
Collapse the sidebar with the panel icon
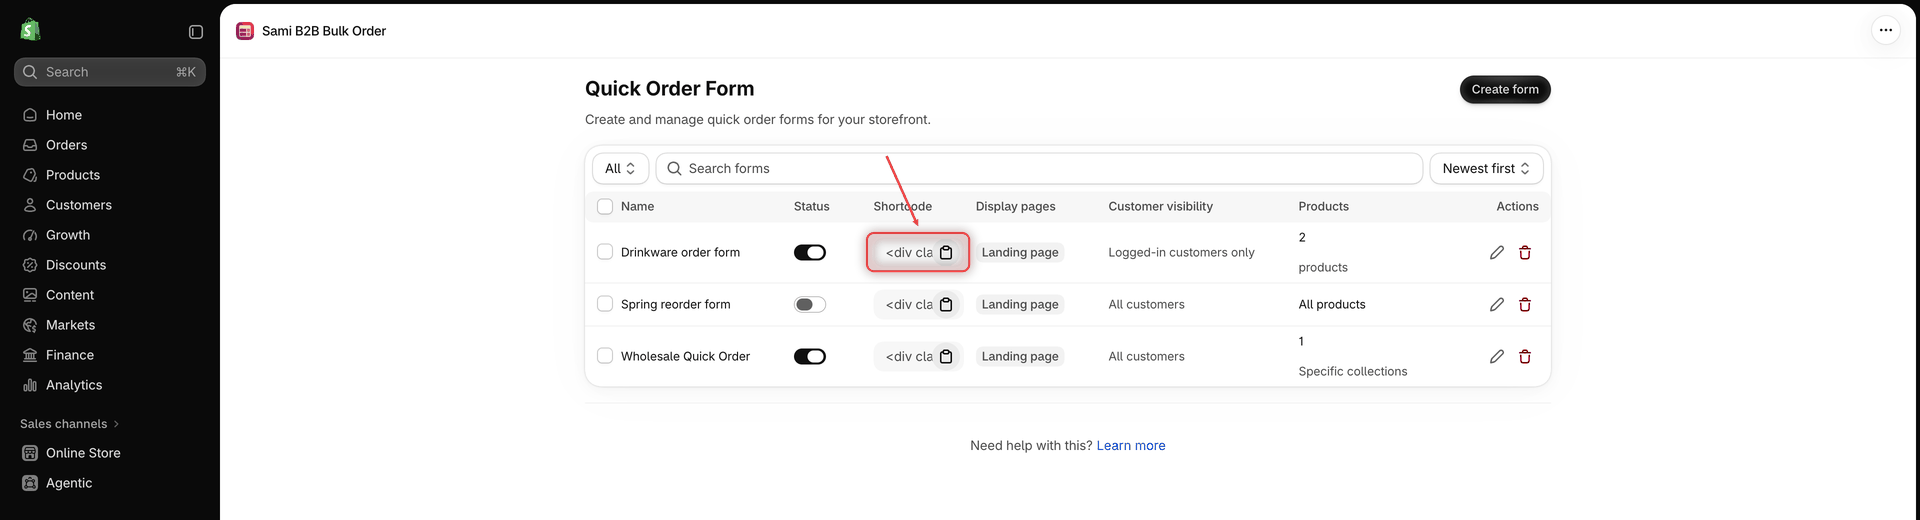pos(196,32)
